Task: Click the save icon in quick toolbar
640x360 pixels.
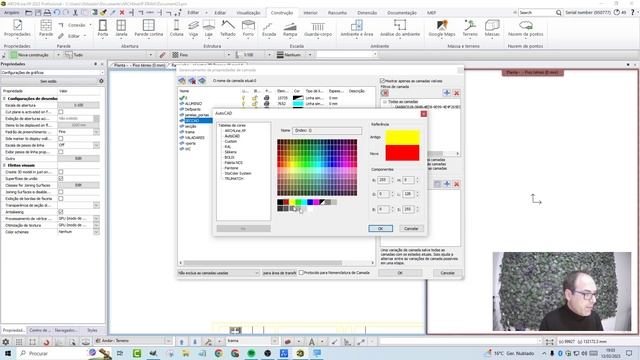Action: pos(38,13)
